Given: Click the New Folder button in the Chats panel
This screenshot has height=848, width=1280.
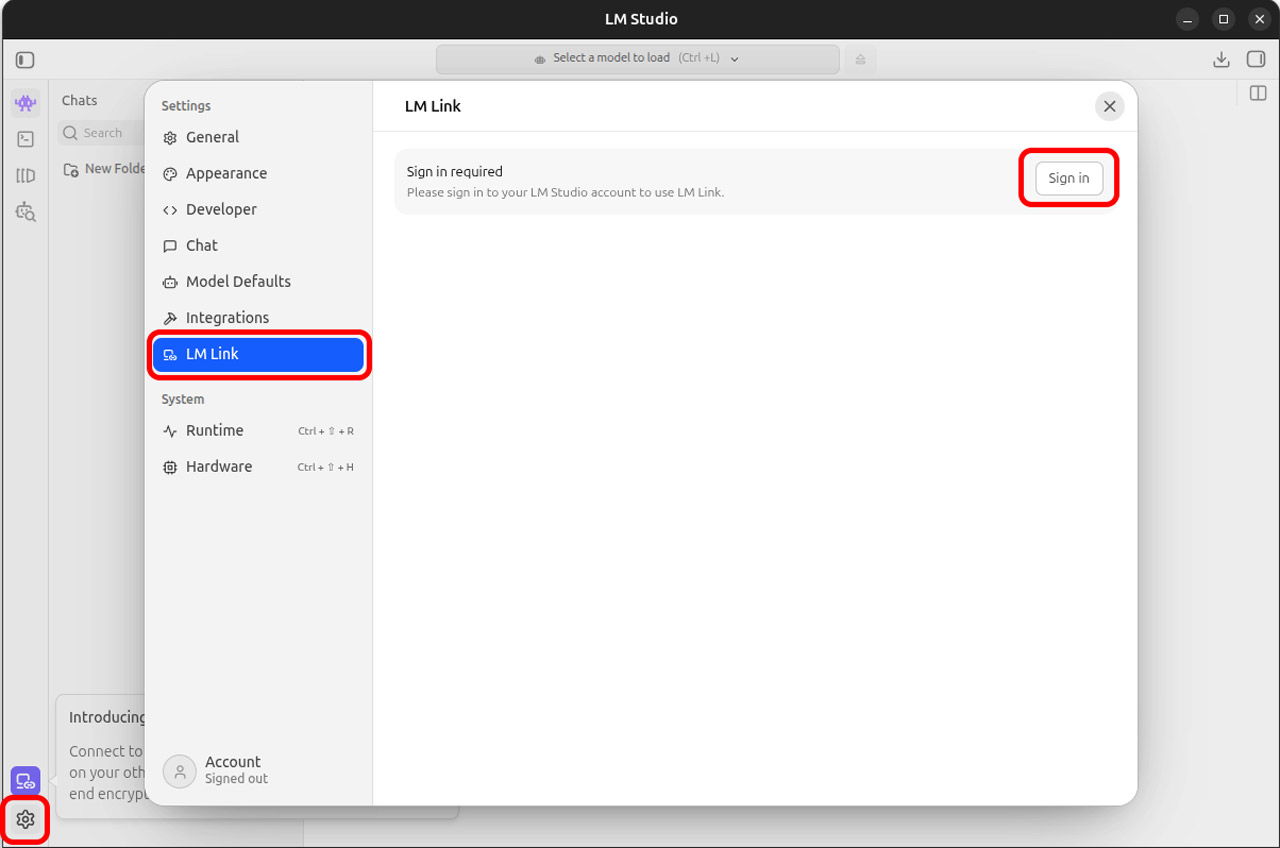Looking at the screenshot, I should coord(104,169).
